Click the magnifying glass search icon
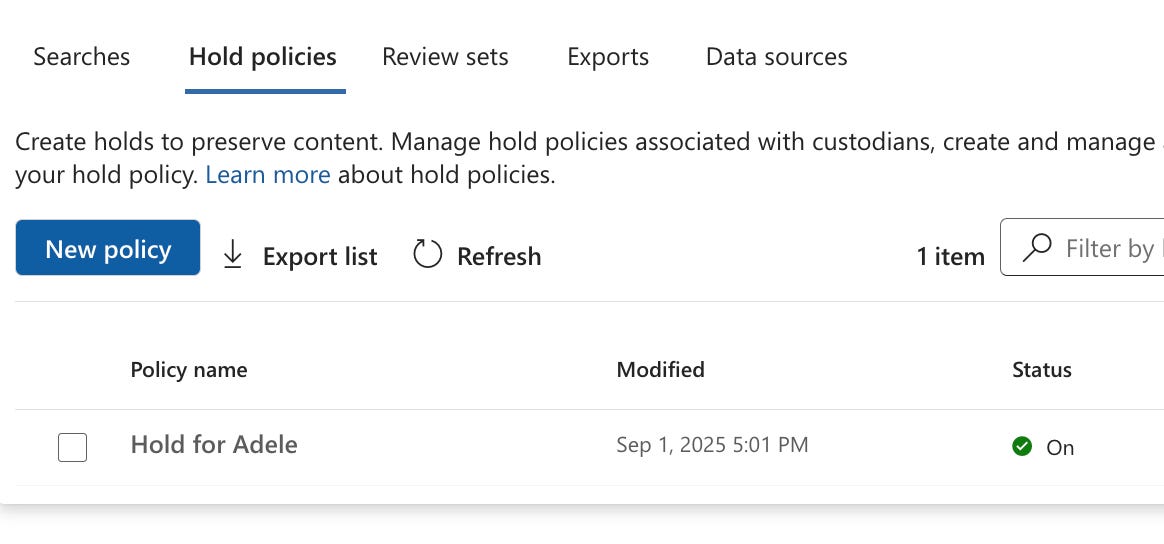Image resolution: width=1164 pixels, height=544 pixels. pyautogui.click(x=1038, y=247)
